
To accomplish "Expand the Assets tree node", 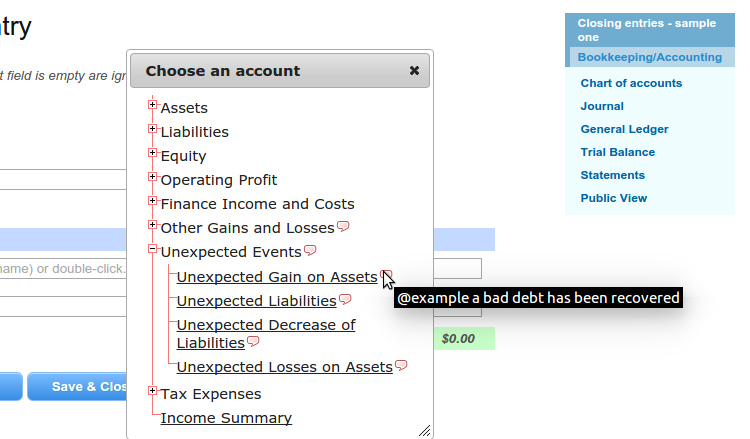I will [x=152, y=104].
